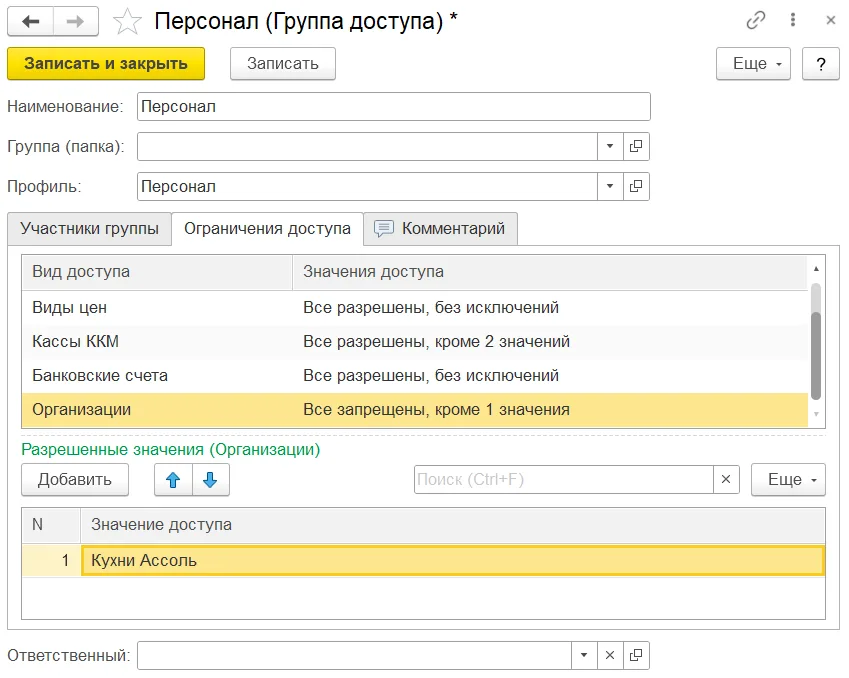Open help with the question mark button

click(x=821, y=64)
